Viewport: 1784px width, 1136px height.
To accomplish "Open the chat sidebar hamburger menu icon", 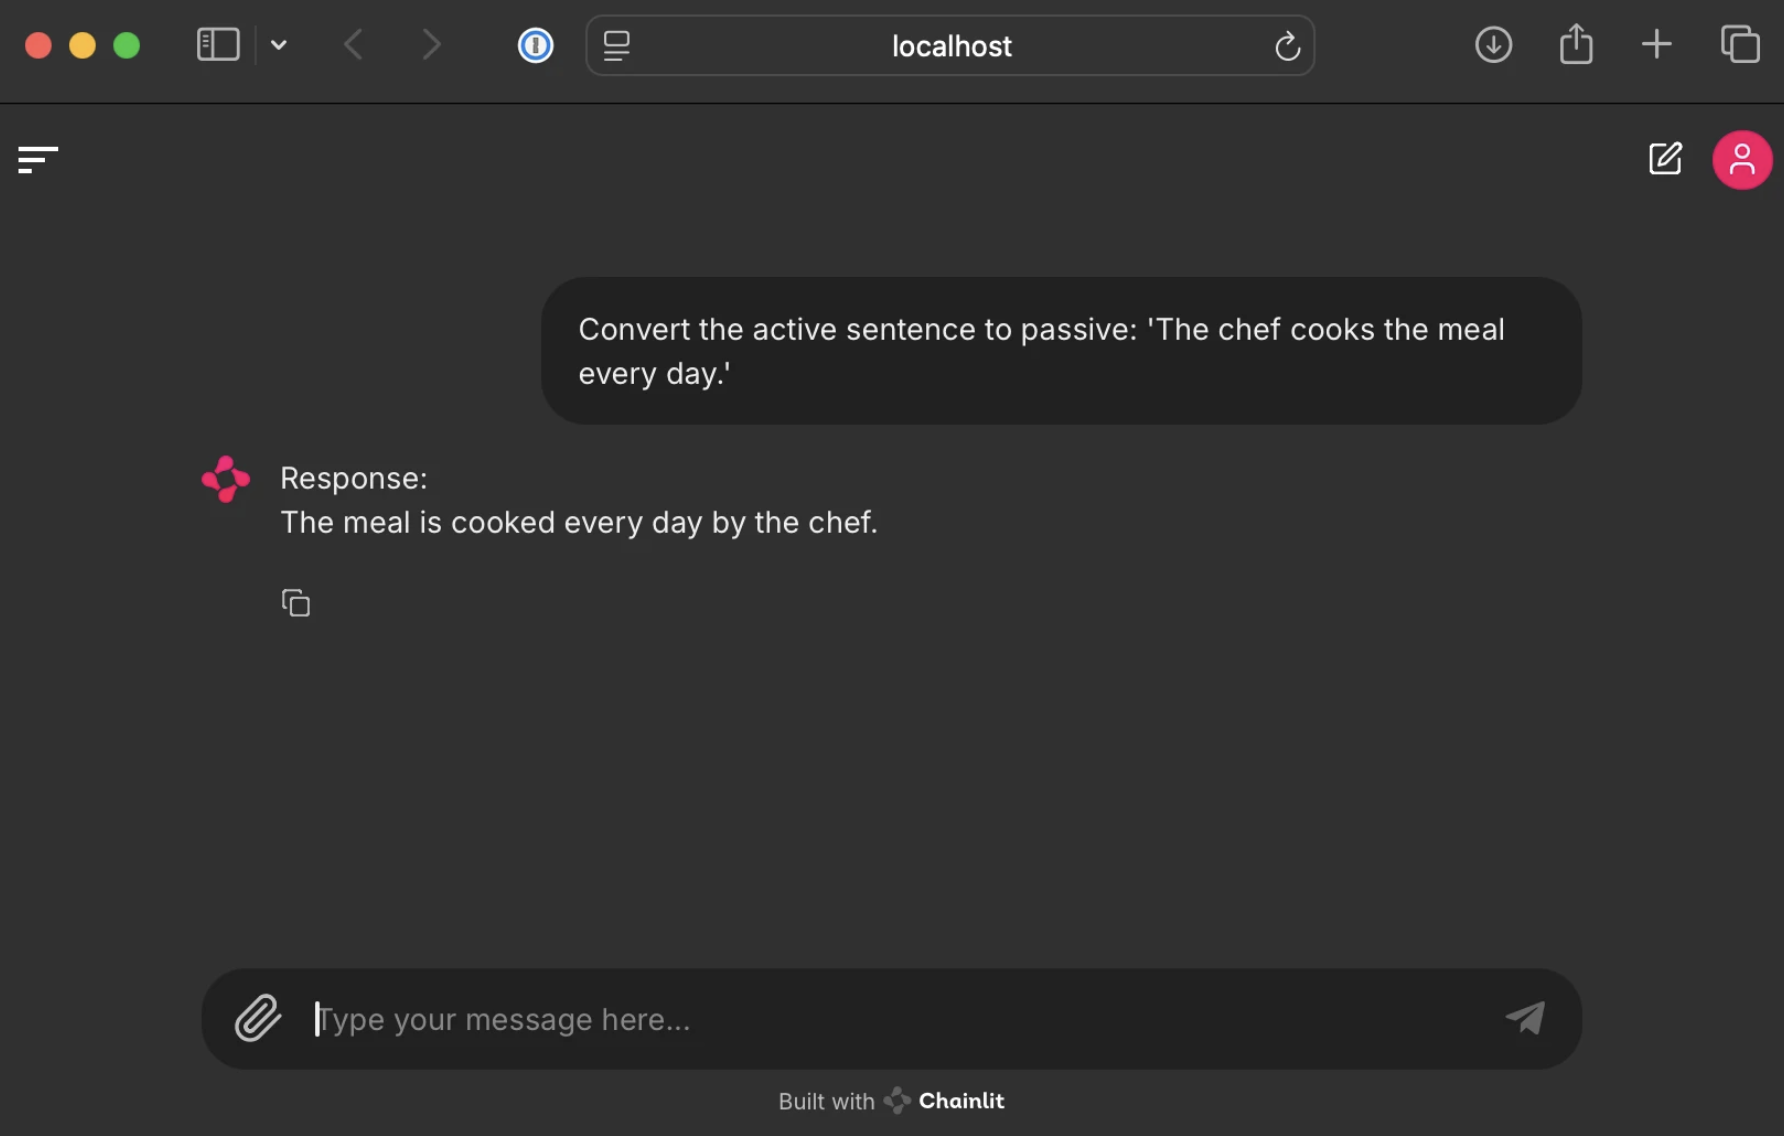I will (x=38, y=159).
